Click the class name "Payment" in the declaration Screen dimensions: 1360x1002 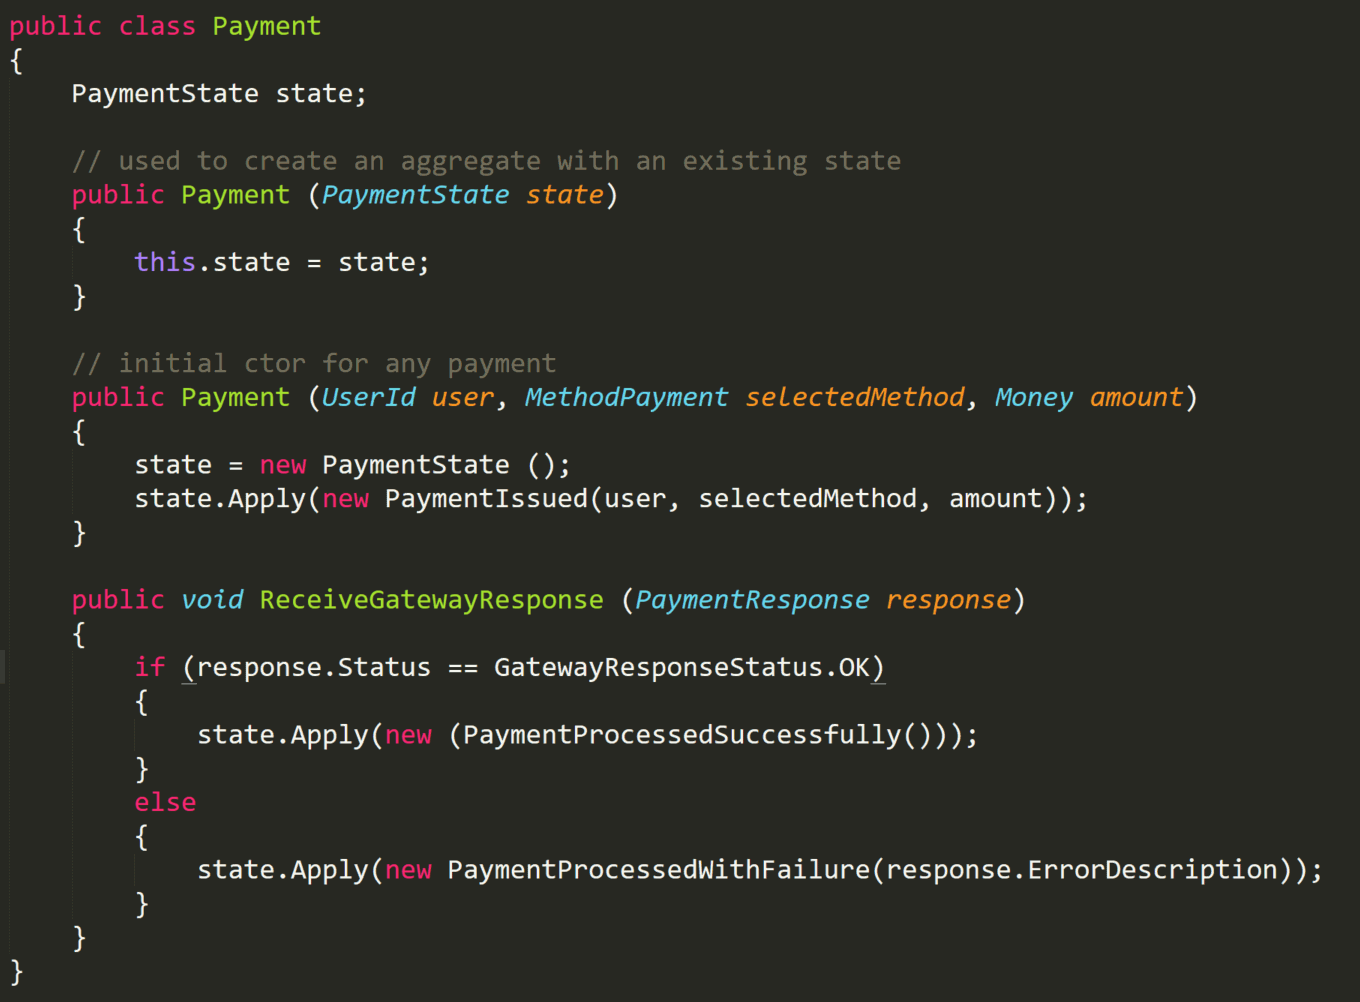coord(266,26)
